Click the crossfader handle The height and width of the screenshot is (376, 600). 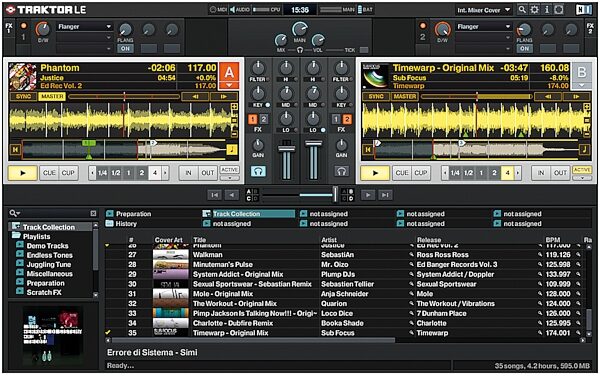[335, 194]
